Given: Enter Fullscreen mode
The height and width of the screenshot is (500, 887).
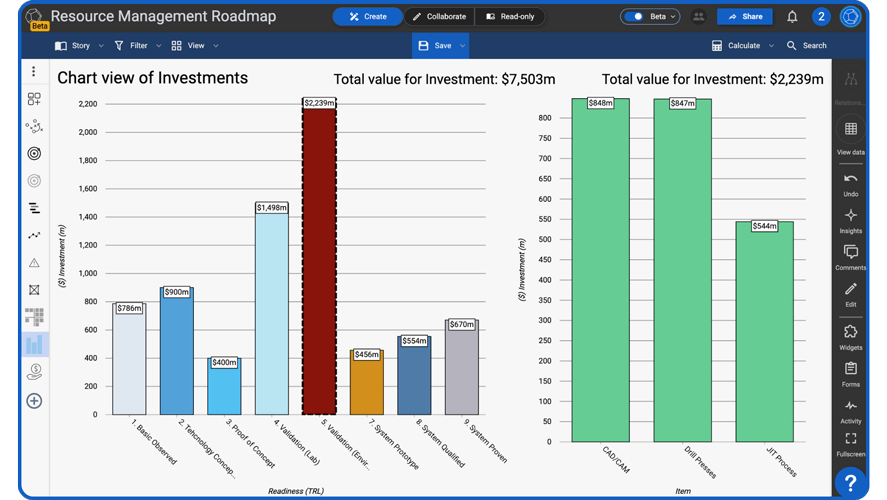Looking at the screenshot, I should (850, 443).
